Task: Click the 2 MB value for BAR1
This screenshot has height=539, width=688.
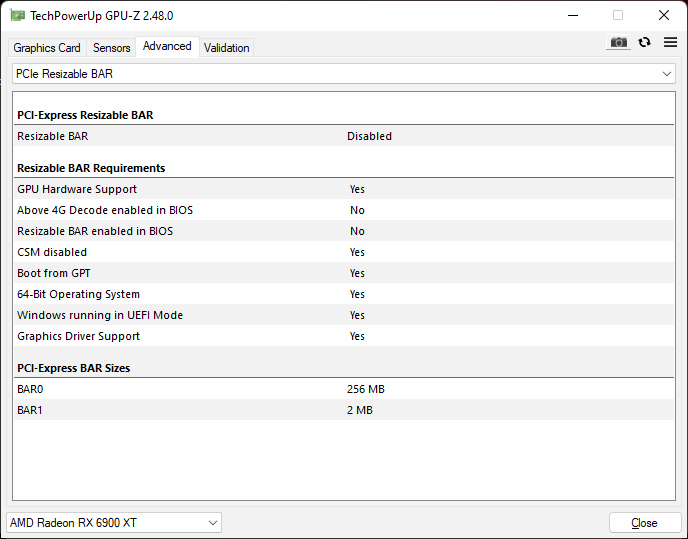Action: (359, 410)
